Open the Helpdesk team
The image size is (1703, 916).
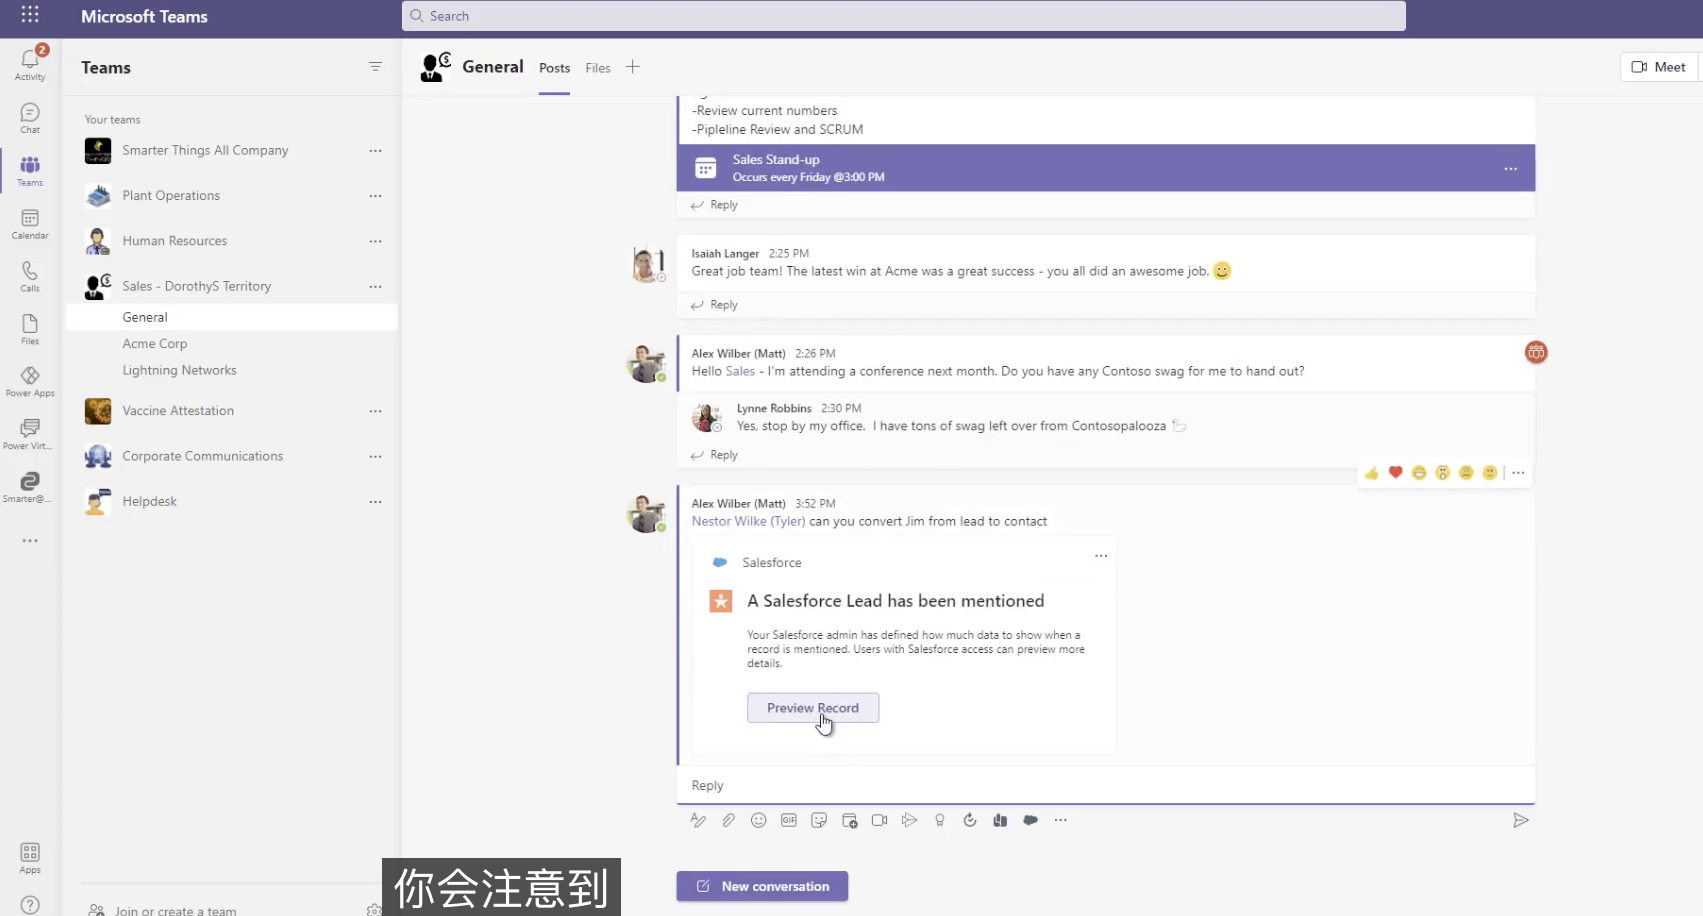pyautogui.click(x=149, y=501)
